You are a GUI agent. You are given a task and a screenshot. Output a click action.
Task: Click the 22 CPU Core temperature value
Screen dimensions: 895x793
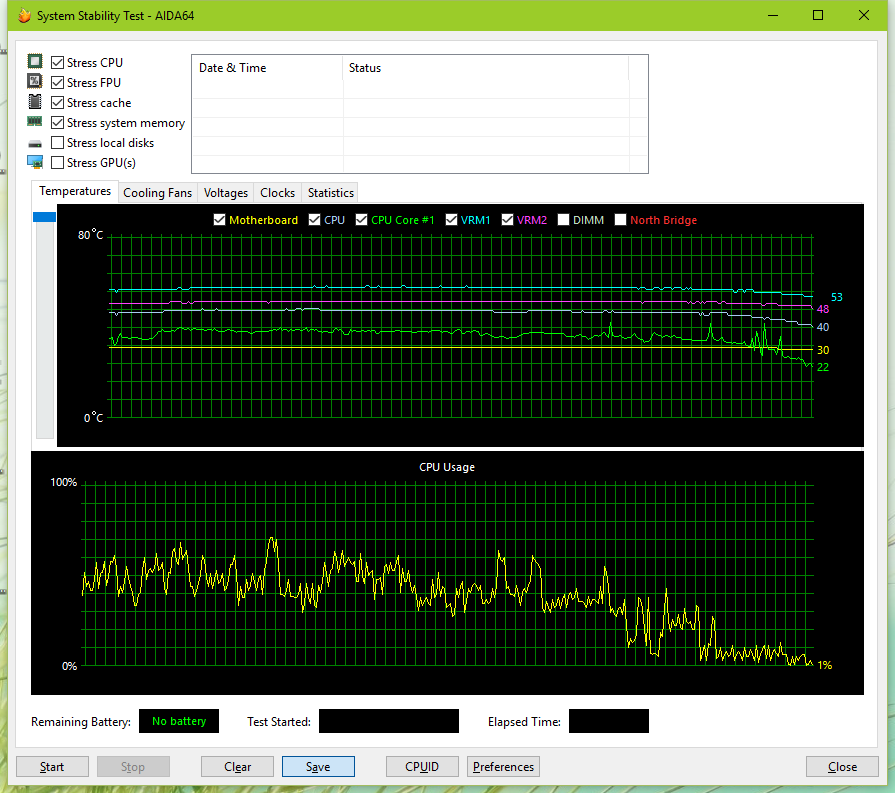point(823,367)
